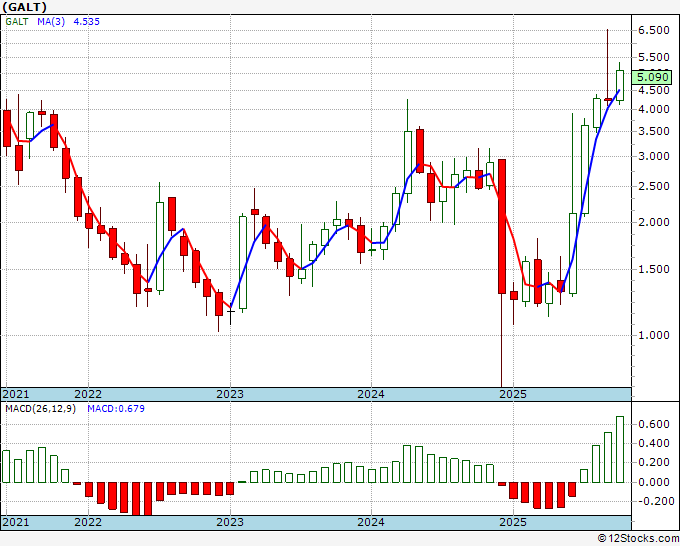Click the 4.000 price axis label

(x=654, y=109)
